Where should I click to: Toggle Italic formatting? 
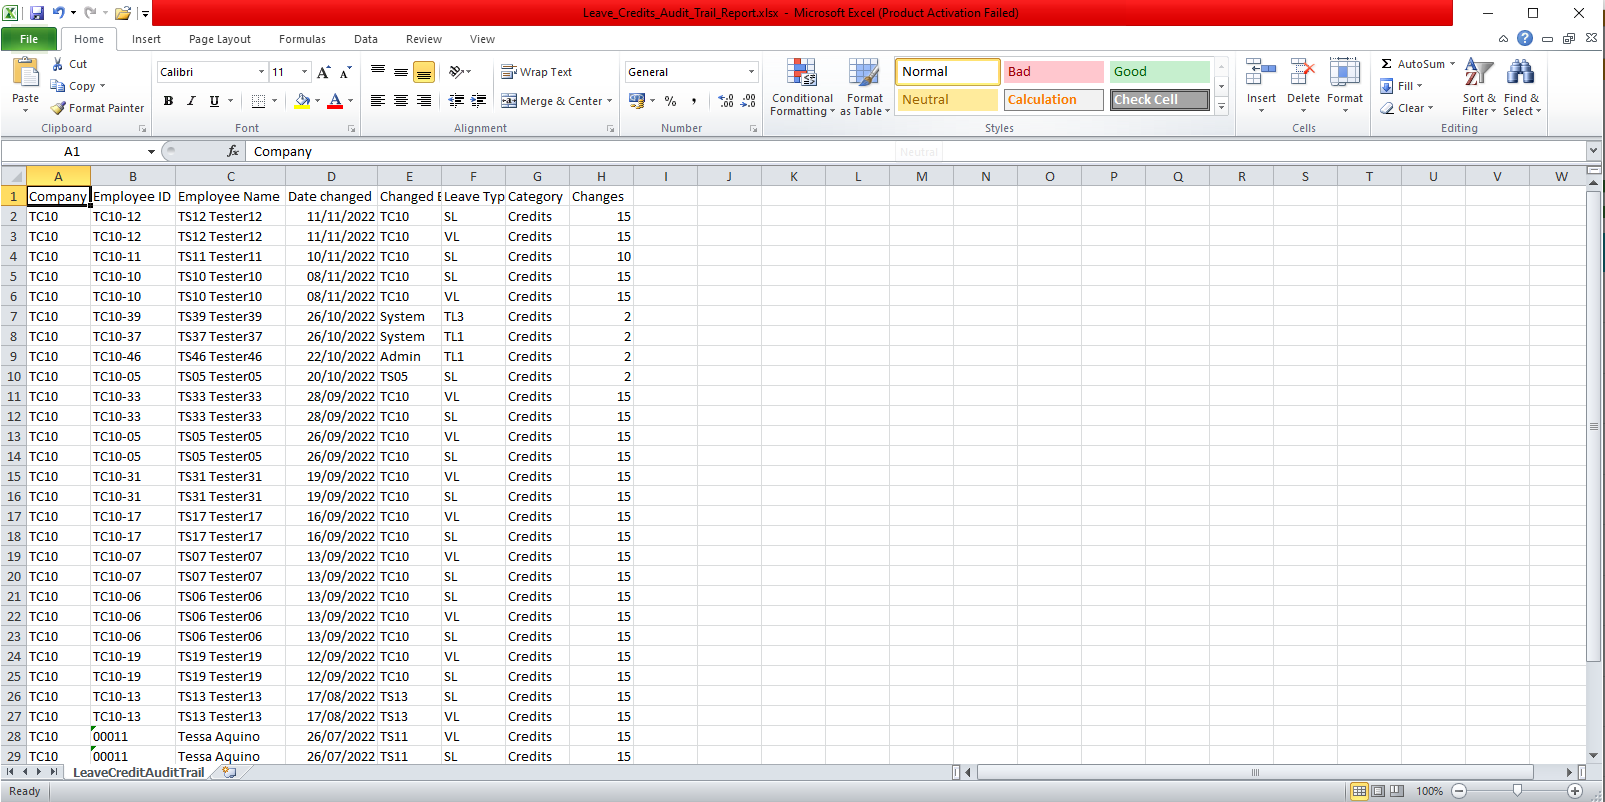coord(191,101)
